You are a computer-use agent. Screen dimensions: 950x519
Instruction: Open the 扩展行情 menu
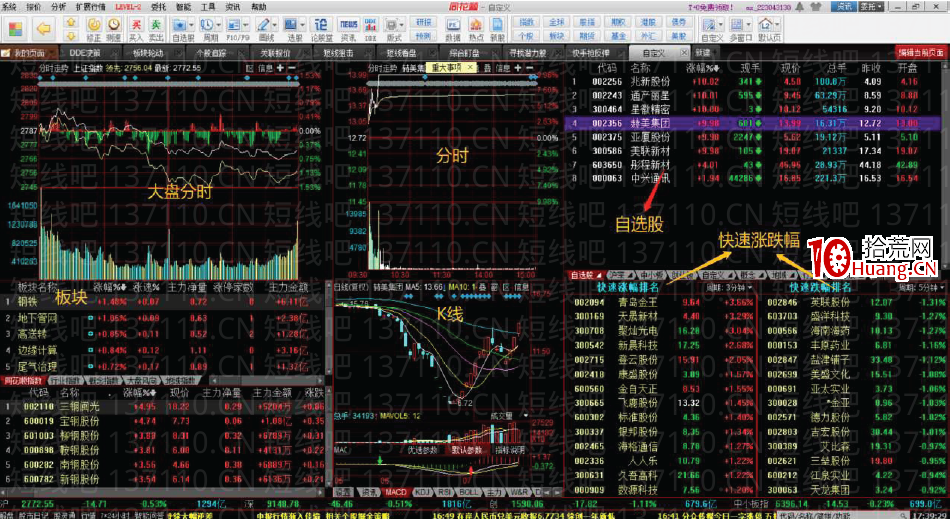coord(90,7)
